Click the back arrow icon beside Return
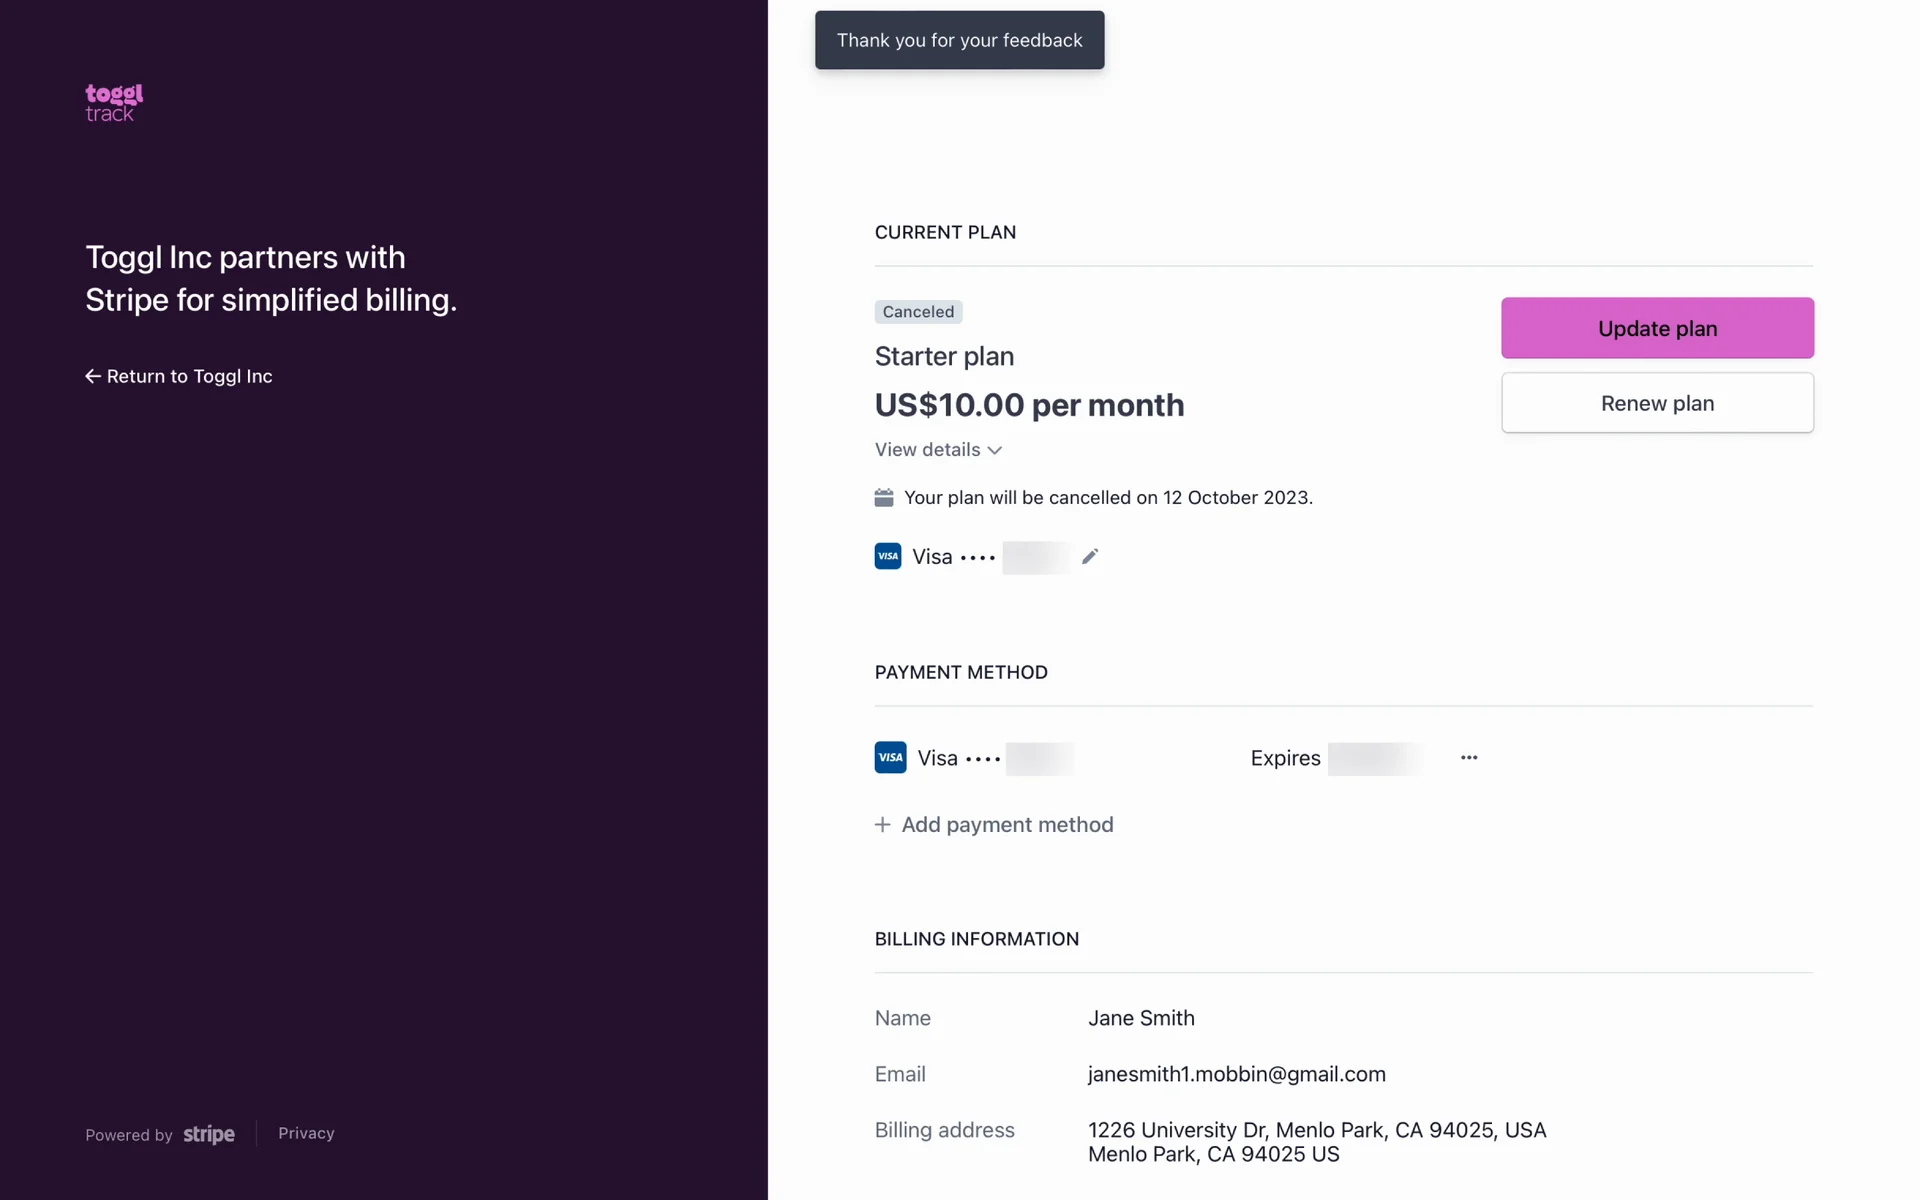Viewport: 1920px width, 1200px height. 93,376
